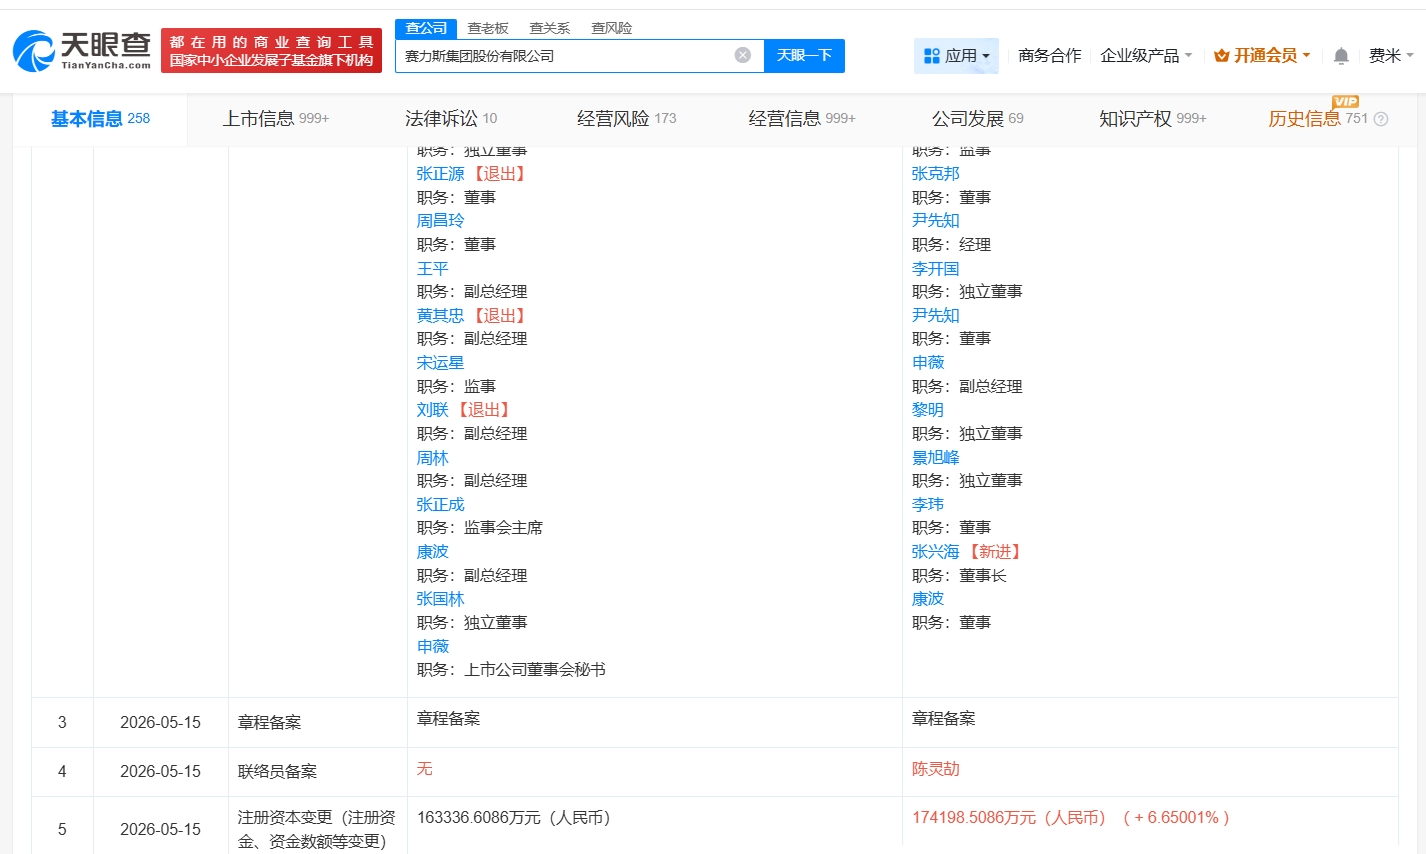
Task: Click the 联络员备案 change item
Action: click(x=277, y=772)
